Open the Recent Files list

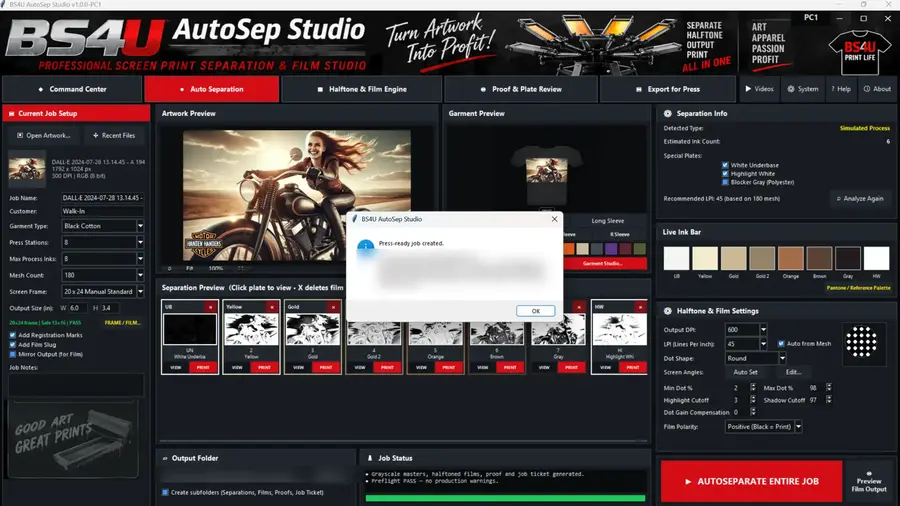(x=114, y=135)
